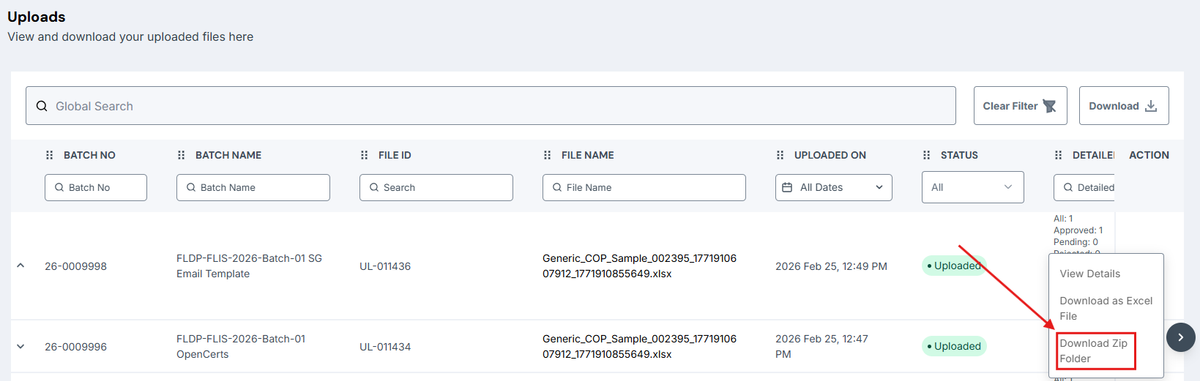Screen dimensions: 1200x381
Task: Click batch number 26-0009996
Action: point(76,347)
